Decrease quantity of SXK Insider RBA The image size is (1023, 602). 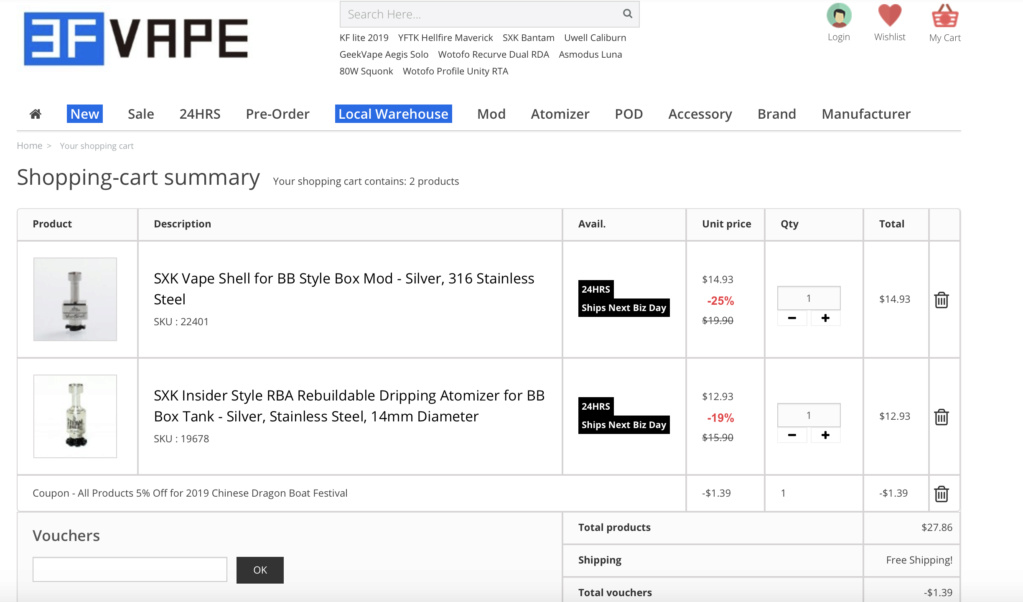coord(792,435)
